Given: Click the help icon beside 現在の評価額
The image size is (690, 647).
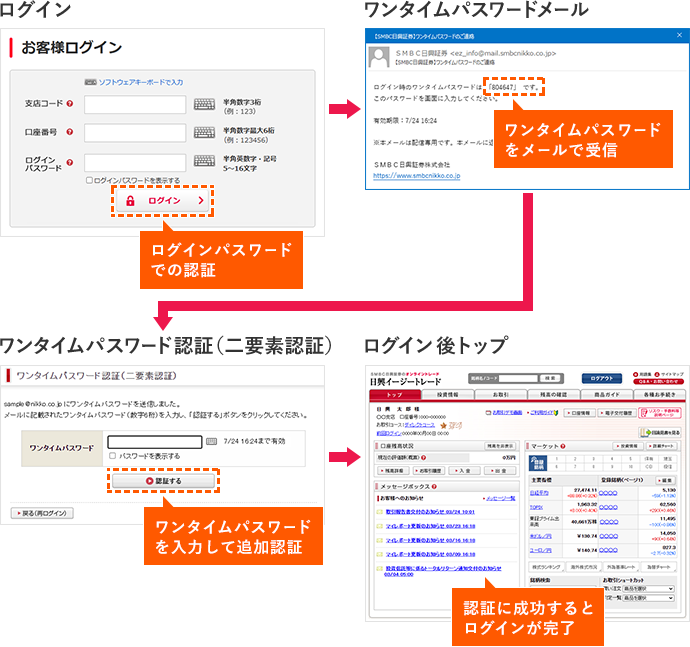Looking at the screenshot, I should click(423, 458).
